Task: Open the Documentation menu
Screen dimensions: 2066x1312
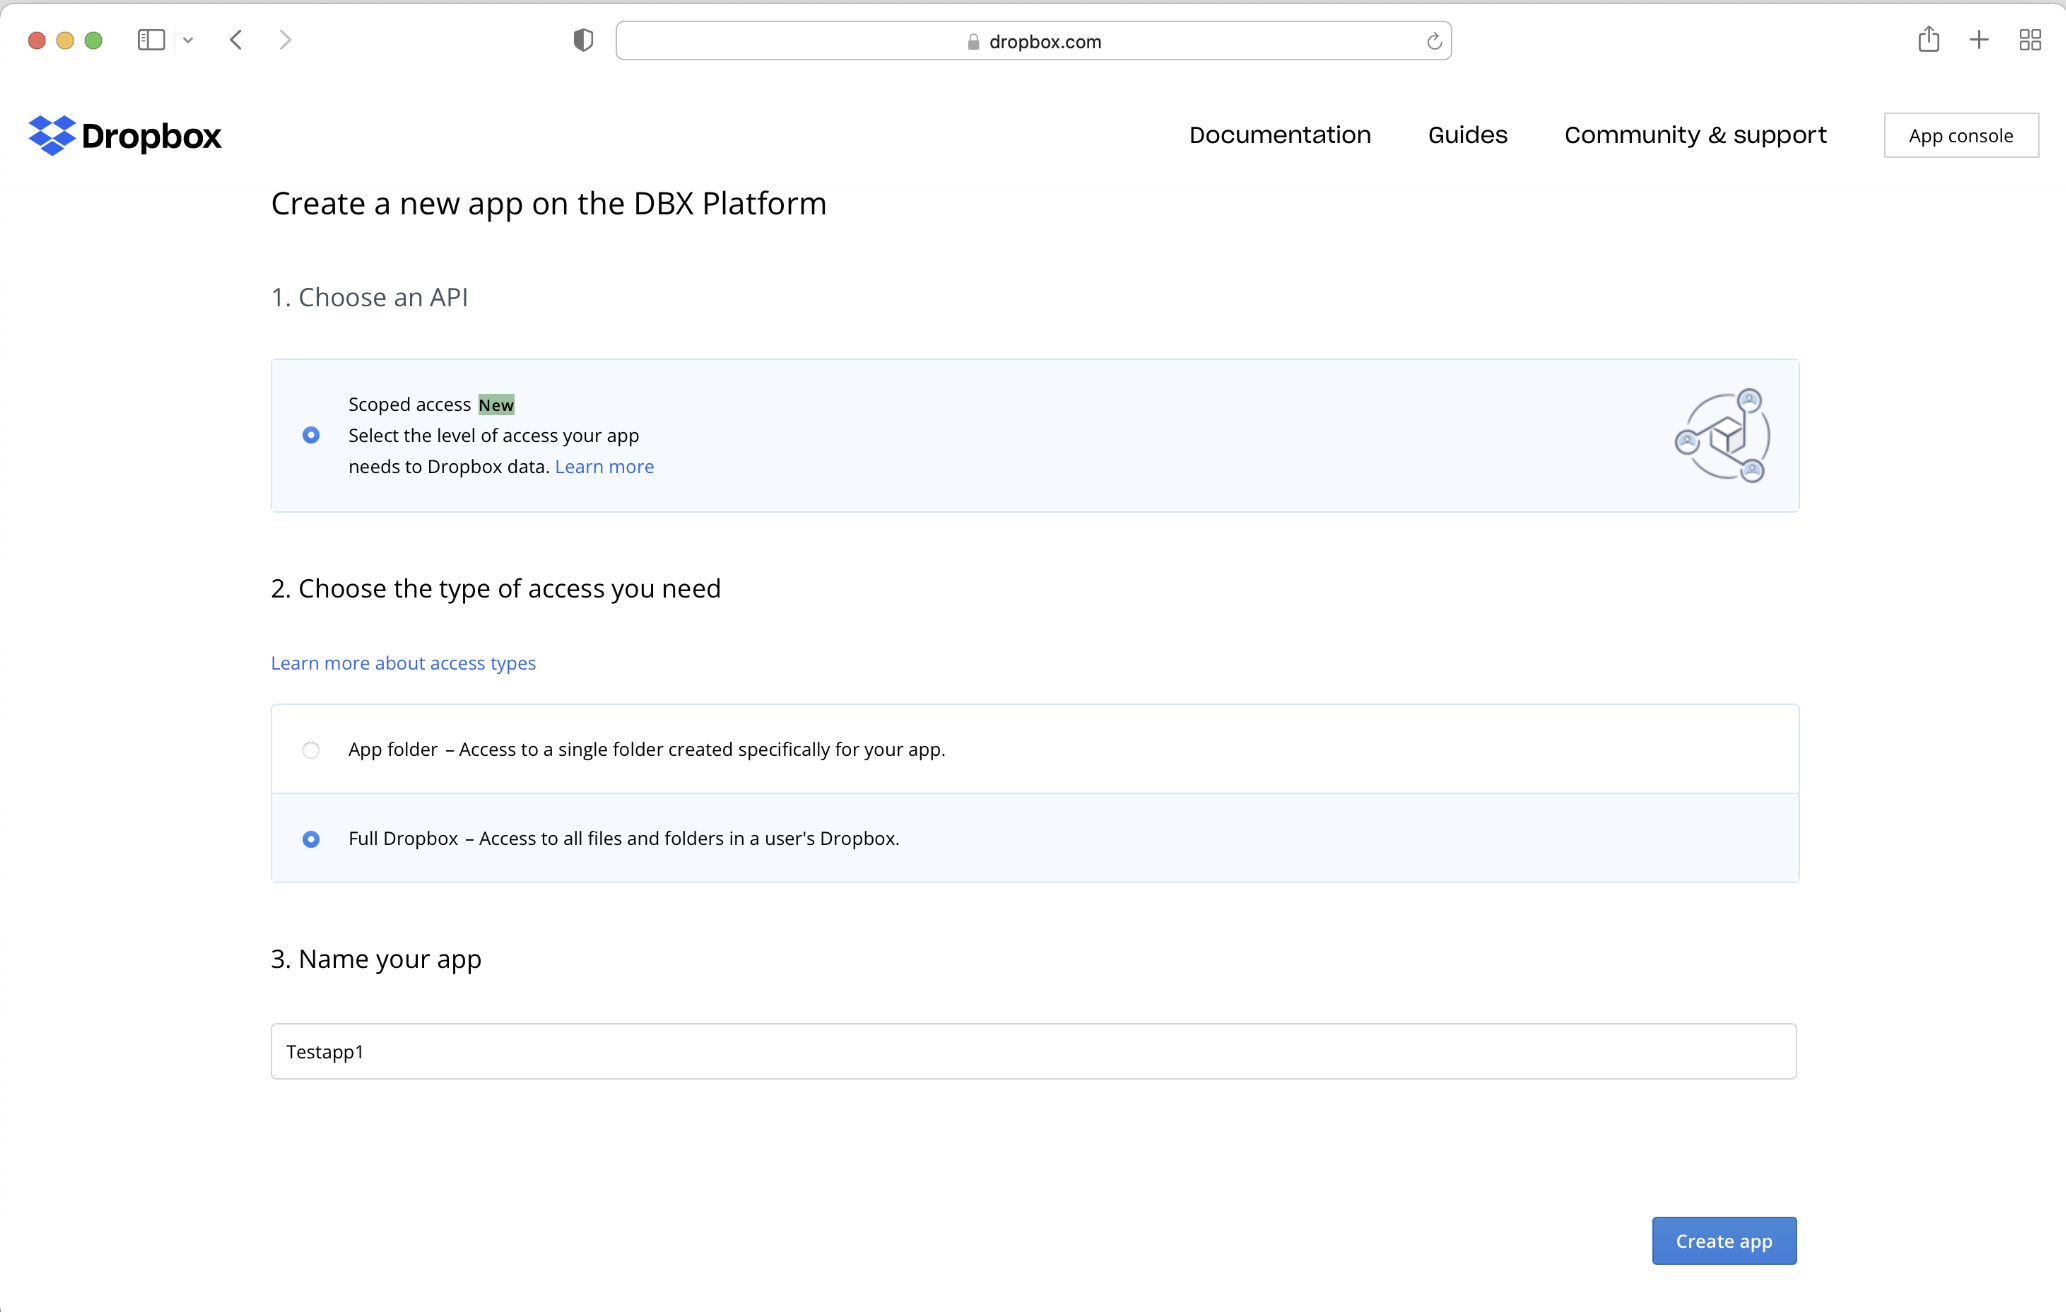Action: (1280, 135)
